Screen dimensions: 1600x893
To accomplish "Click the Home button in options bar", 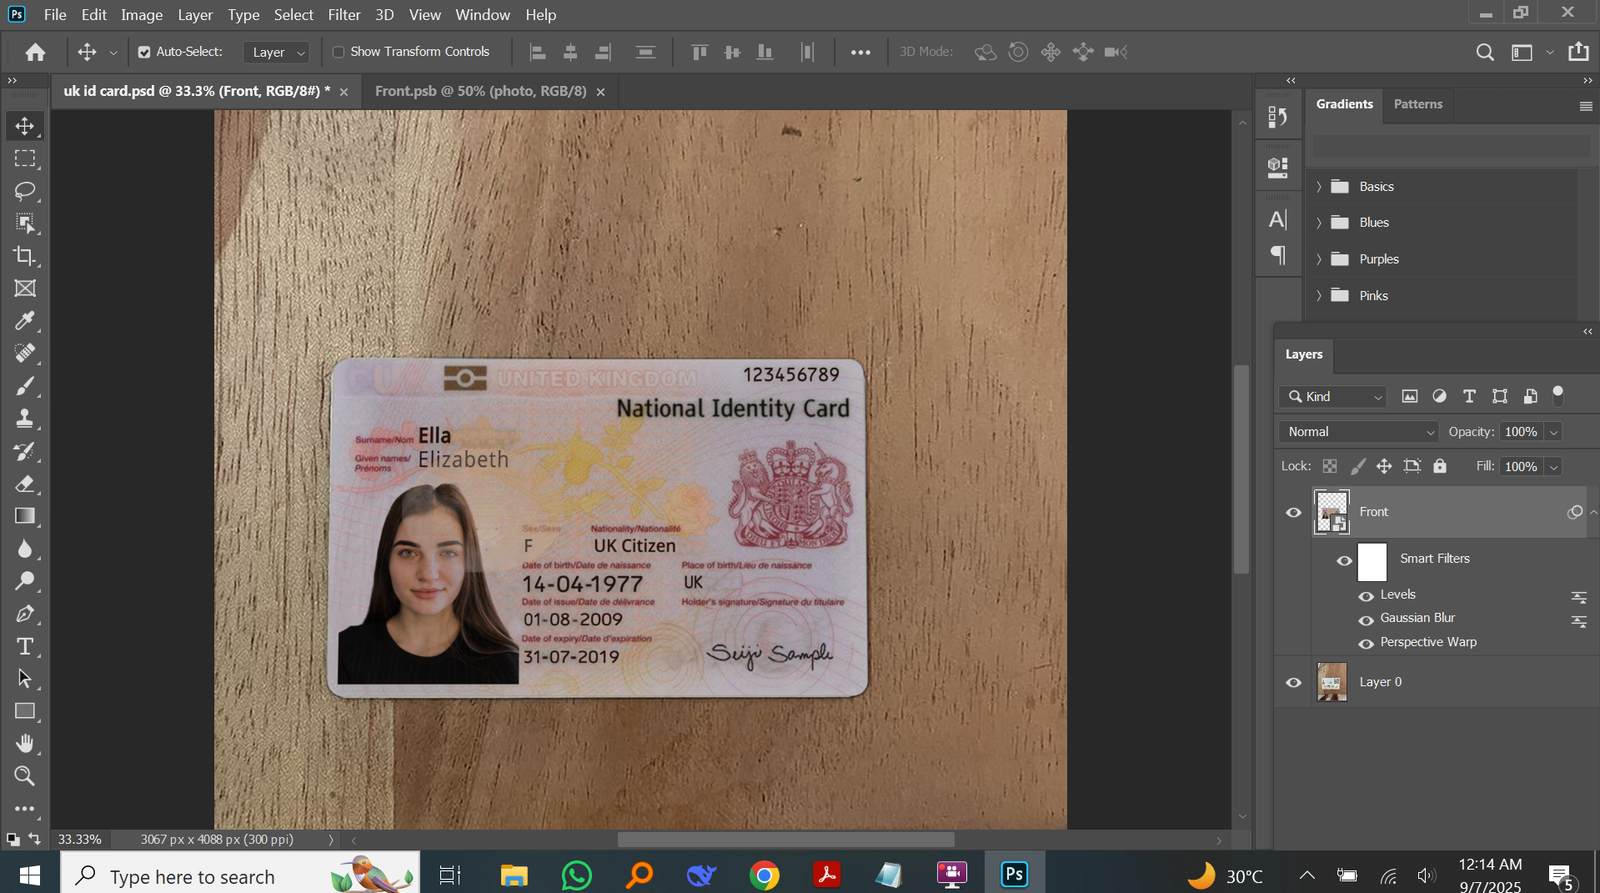I will [x=35, y=52].
